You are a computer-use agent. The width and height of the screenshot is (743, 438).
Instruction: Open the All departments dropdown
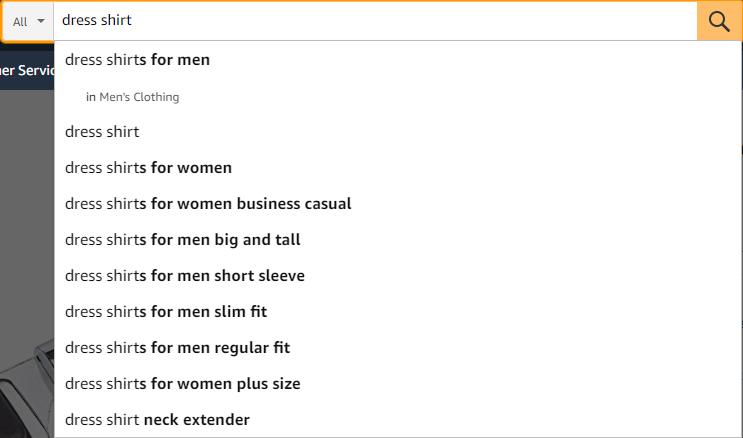(x=28, y=21)
